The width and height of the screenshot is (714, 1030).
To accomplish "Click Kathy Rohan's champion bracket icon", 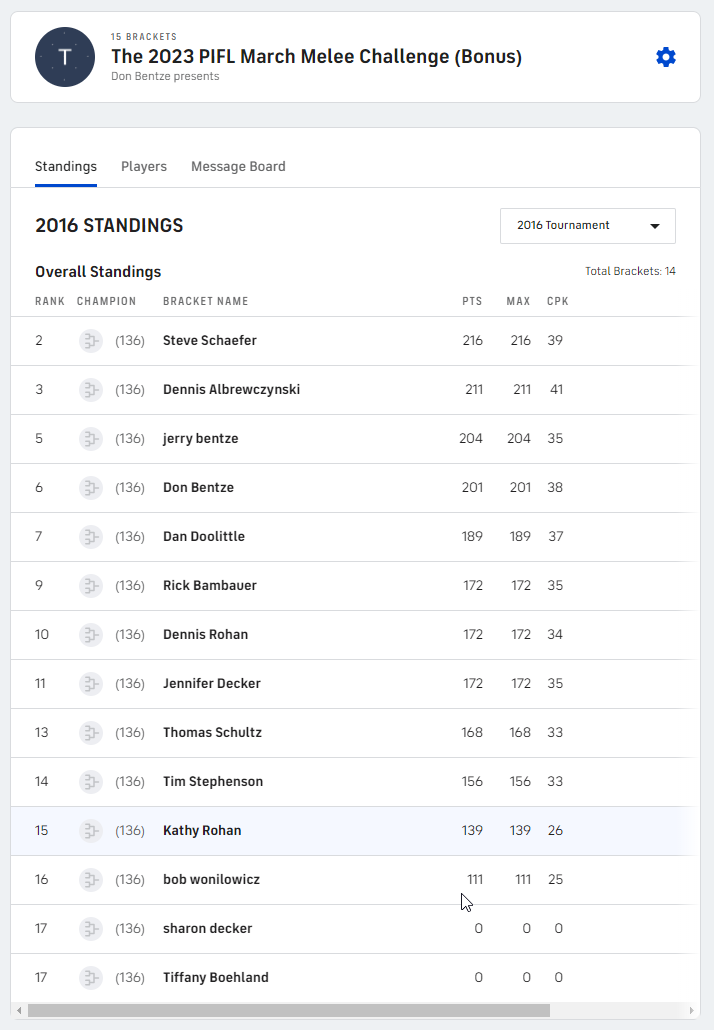I will [91, 831].
